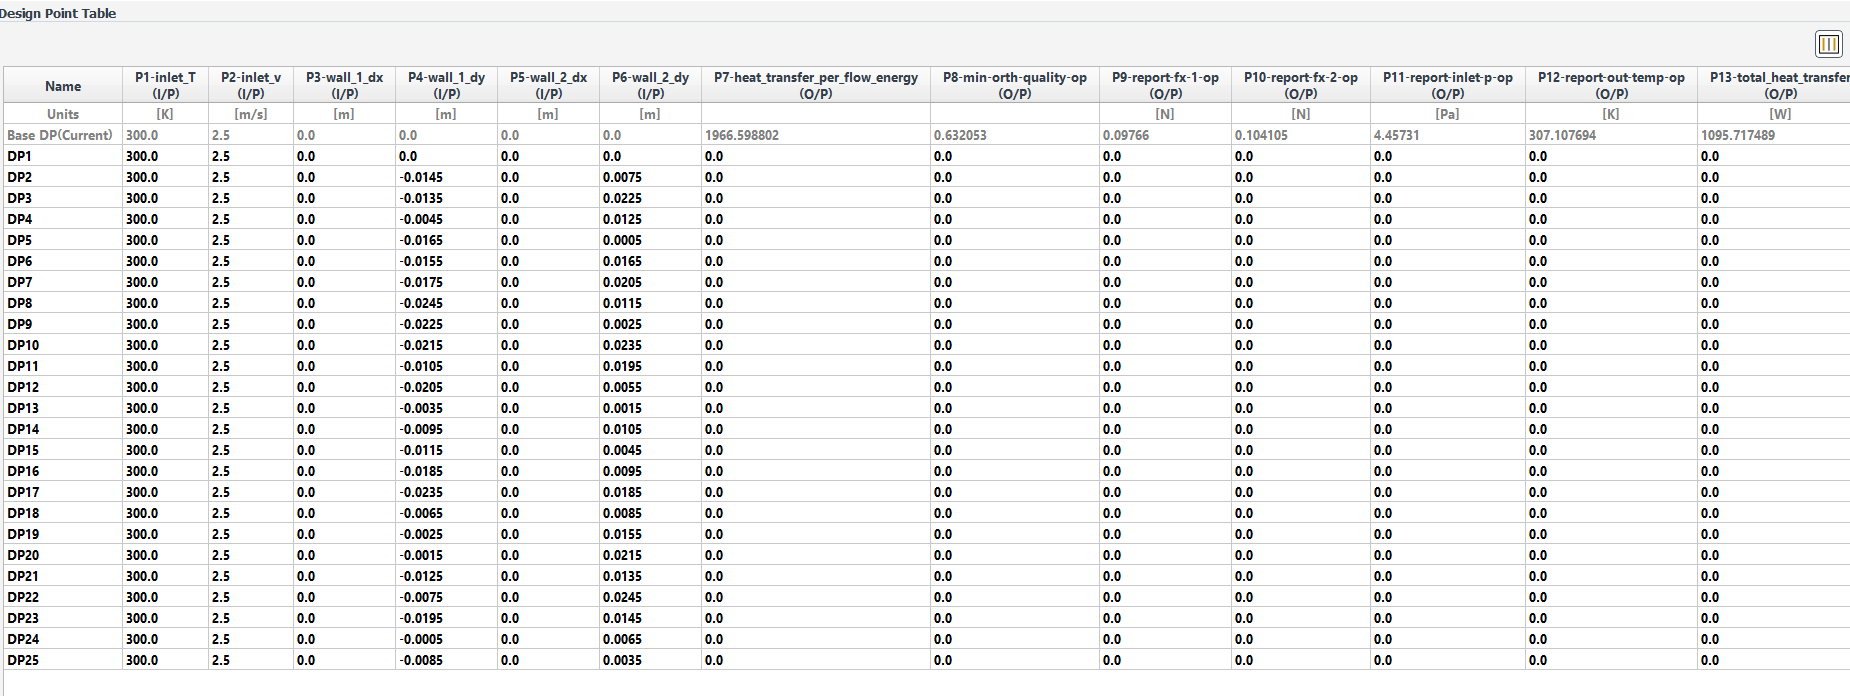The image size is (1850, 696).
Task: Select the DP12 row name
Action: [x=23, y=387]
